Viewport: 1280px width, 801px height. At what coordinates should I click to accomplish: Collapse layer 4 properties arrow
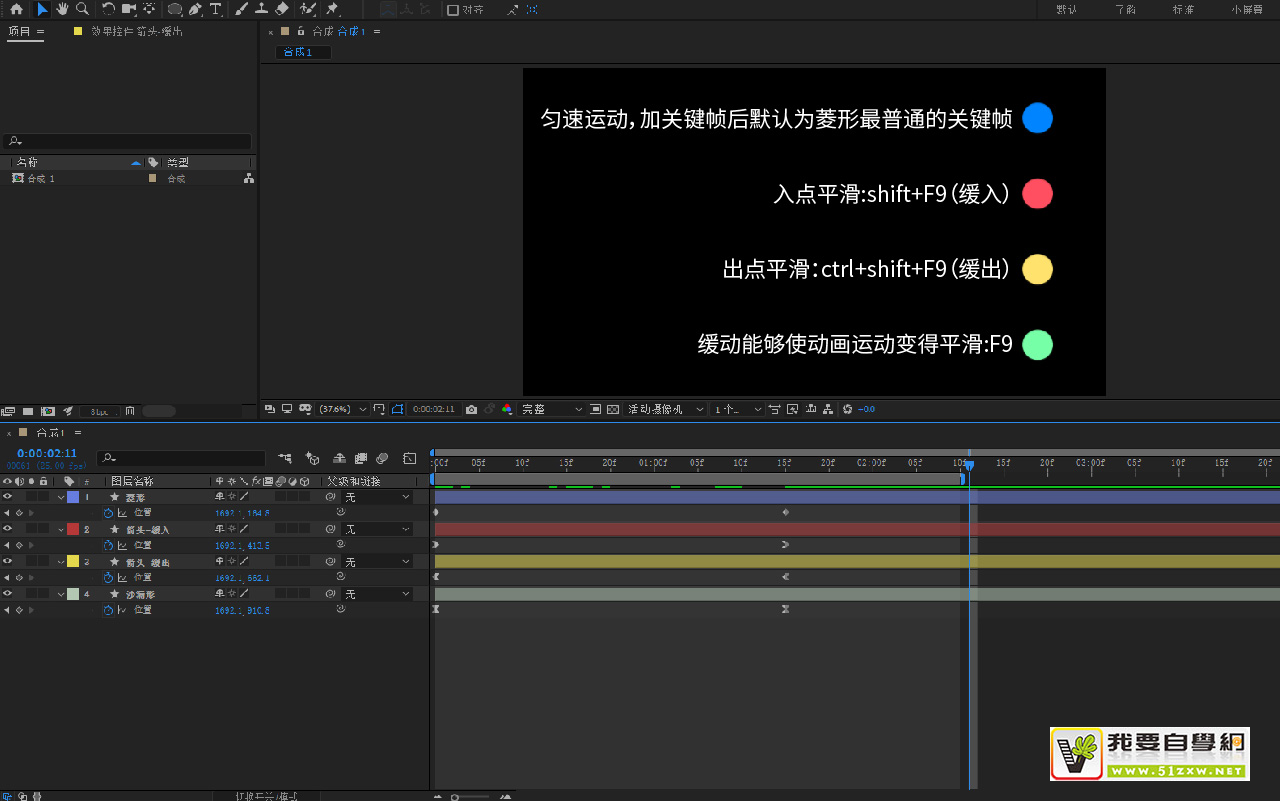tap(61, 594)
